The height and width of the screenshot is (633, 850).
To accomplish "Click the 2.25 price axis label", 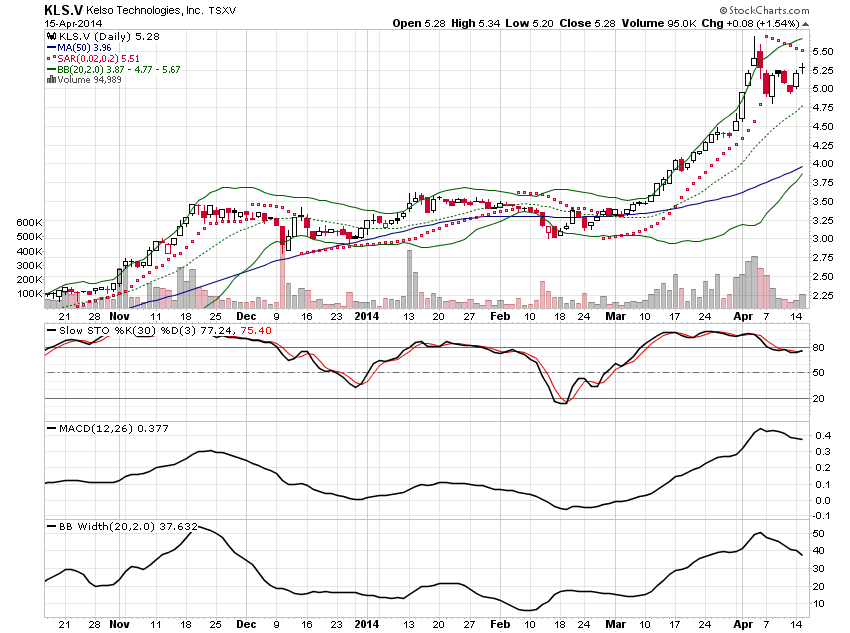I will [x=823, y=295].
